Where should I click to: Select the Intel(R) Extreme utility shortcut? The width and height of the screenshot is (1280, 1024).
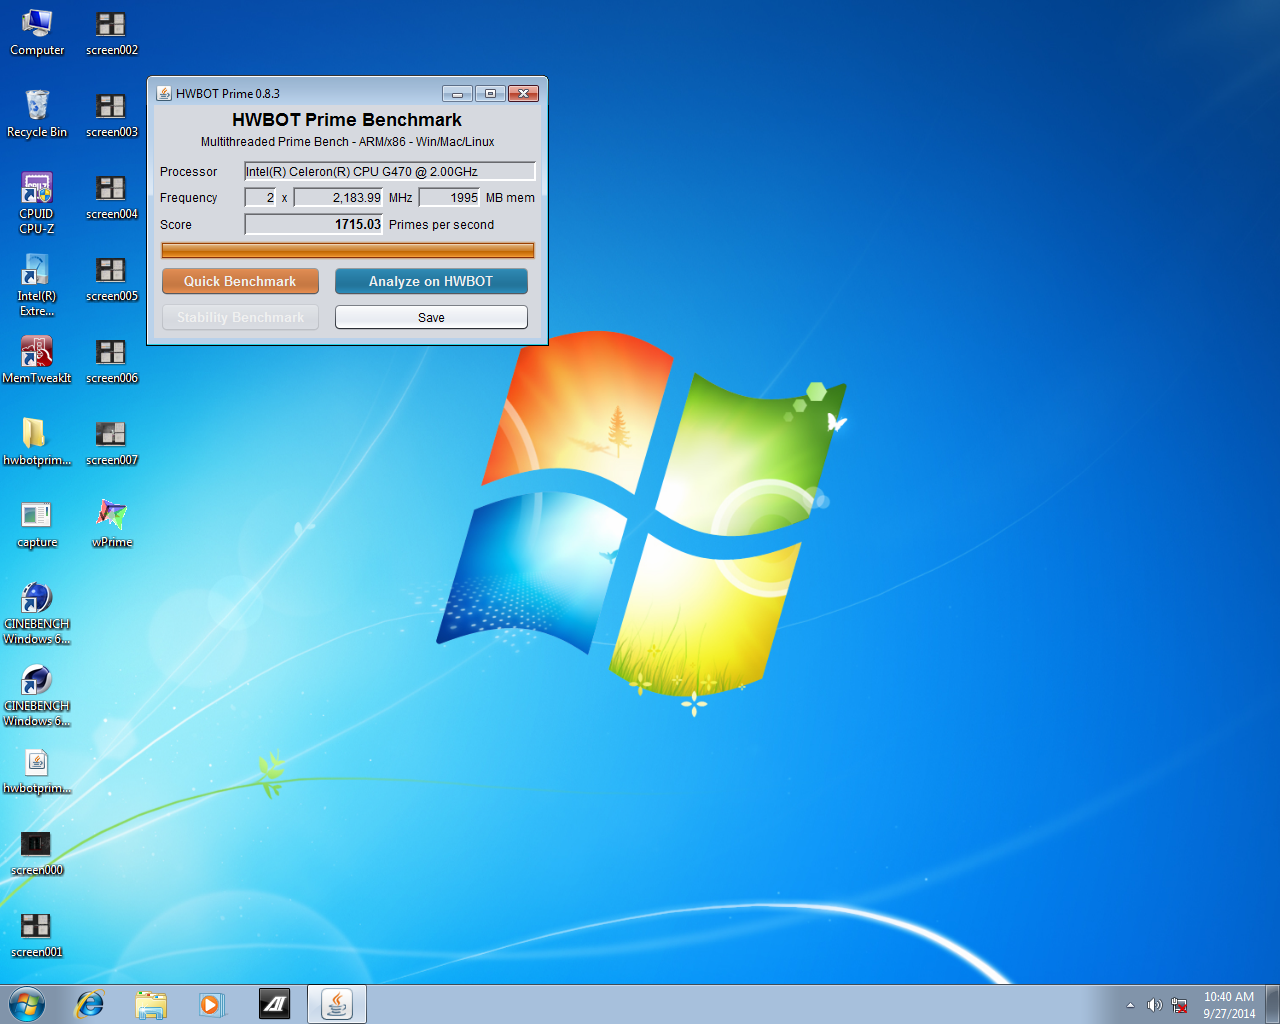(x=37, y=285)
